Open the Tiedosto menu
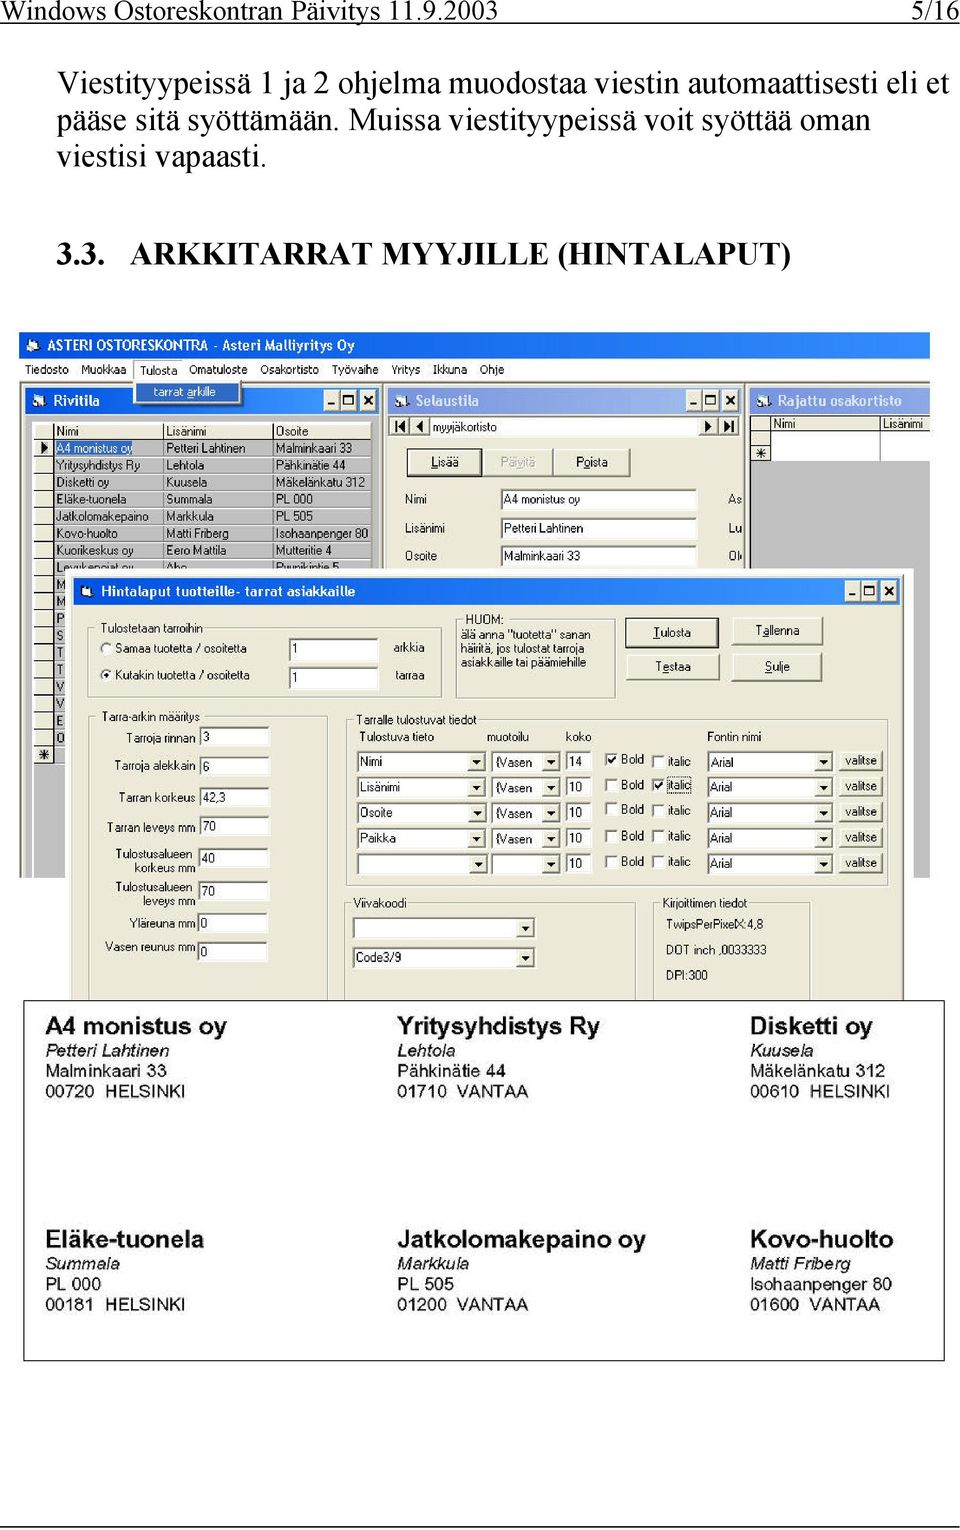 tap(47, 370)
